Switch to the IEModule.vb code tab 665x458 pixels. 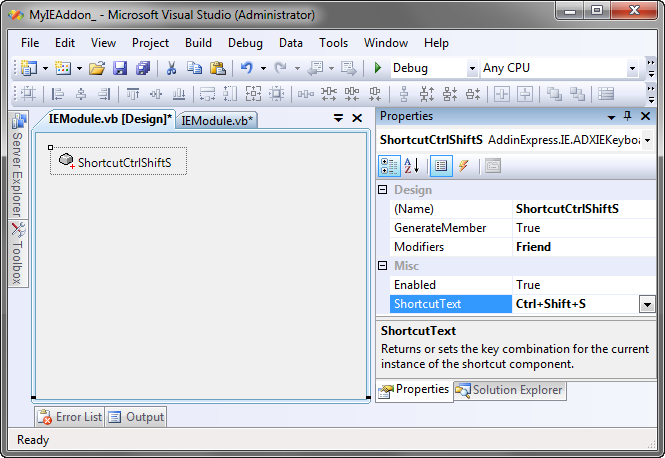(x=217, y=121)
